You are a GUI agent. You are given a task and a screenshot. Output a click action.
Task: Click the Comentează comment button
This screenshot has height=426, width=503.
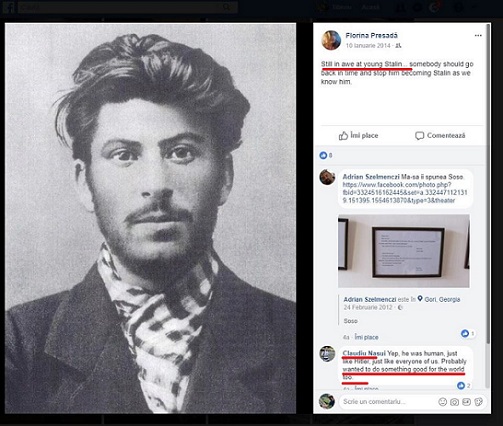pos(440,136)
